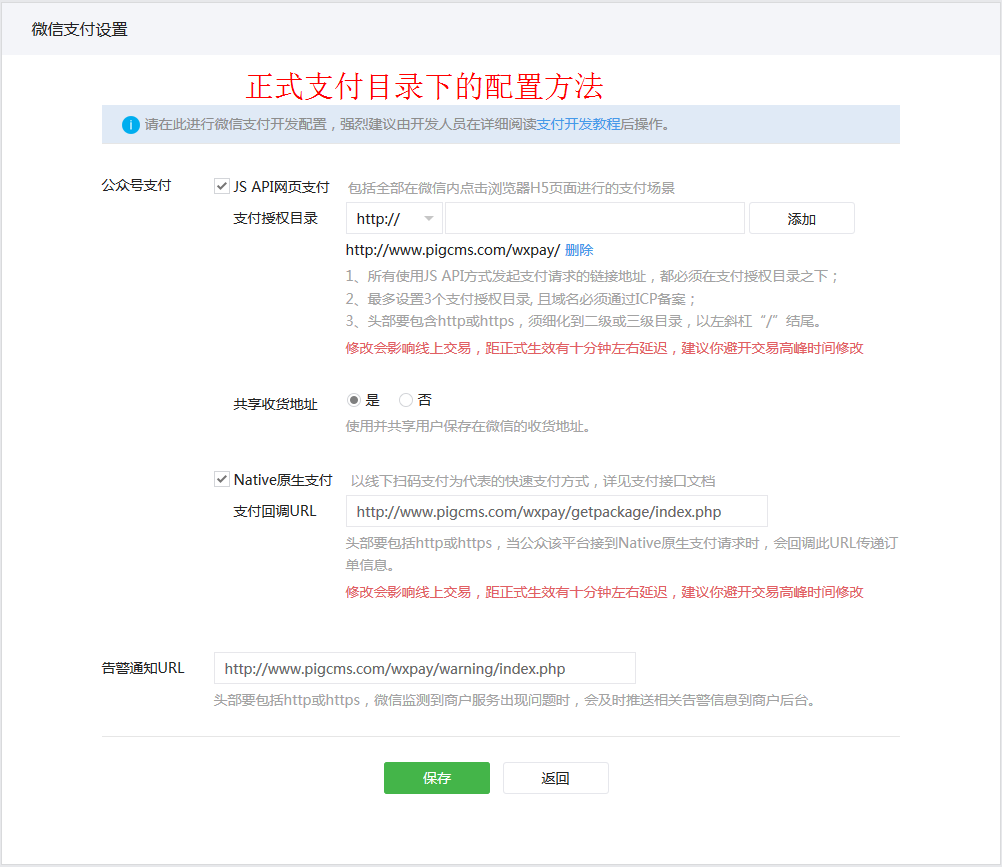This screenshot has height=867, width=1002.
Task: Enable the JS API网页支付 checkbox
Action: click(221, 185)
